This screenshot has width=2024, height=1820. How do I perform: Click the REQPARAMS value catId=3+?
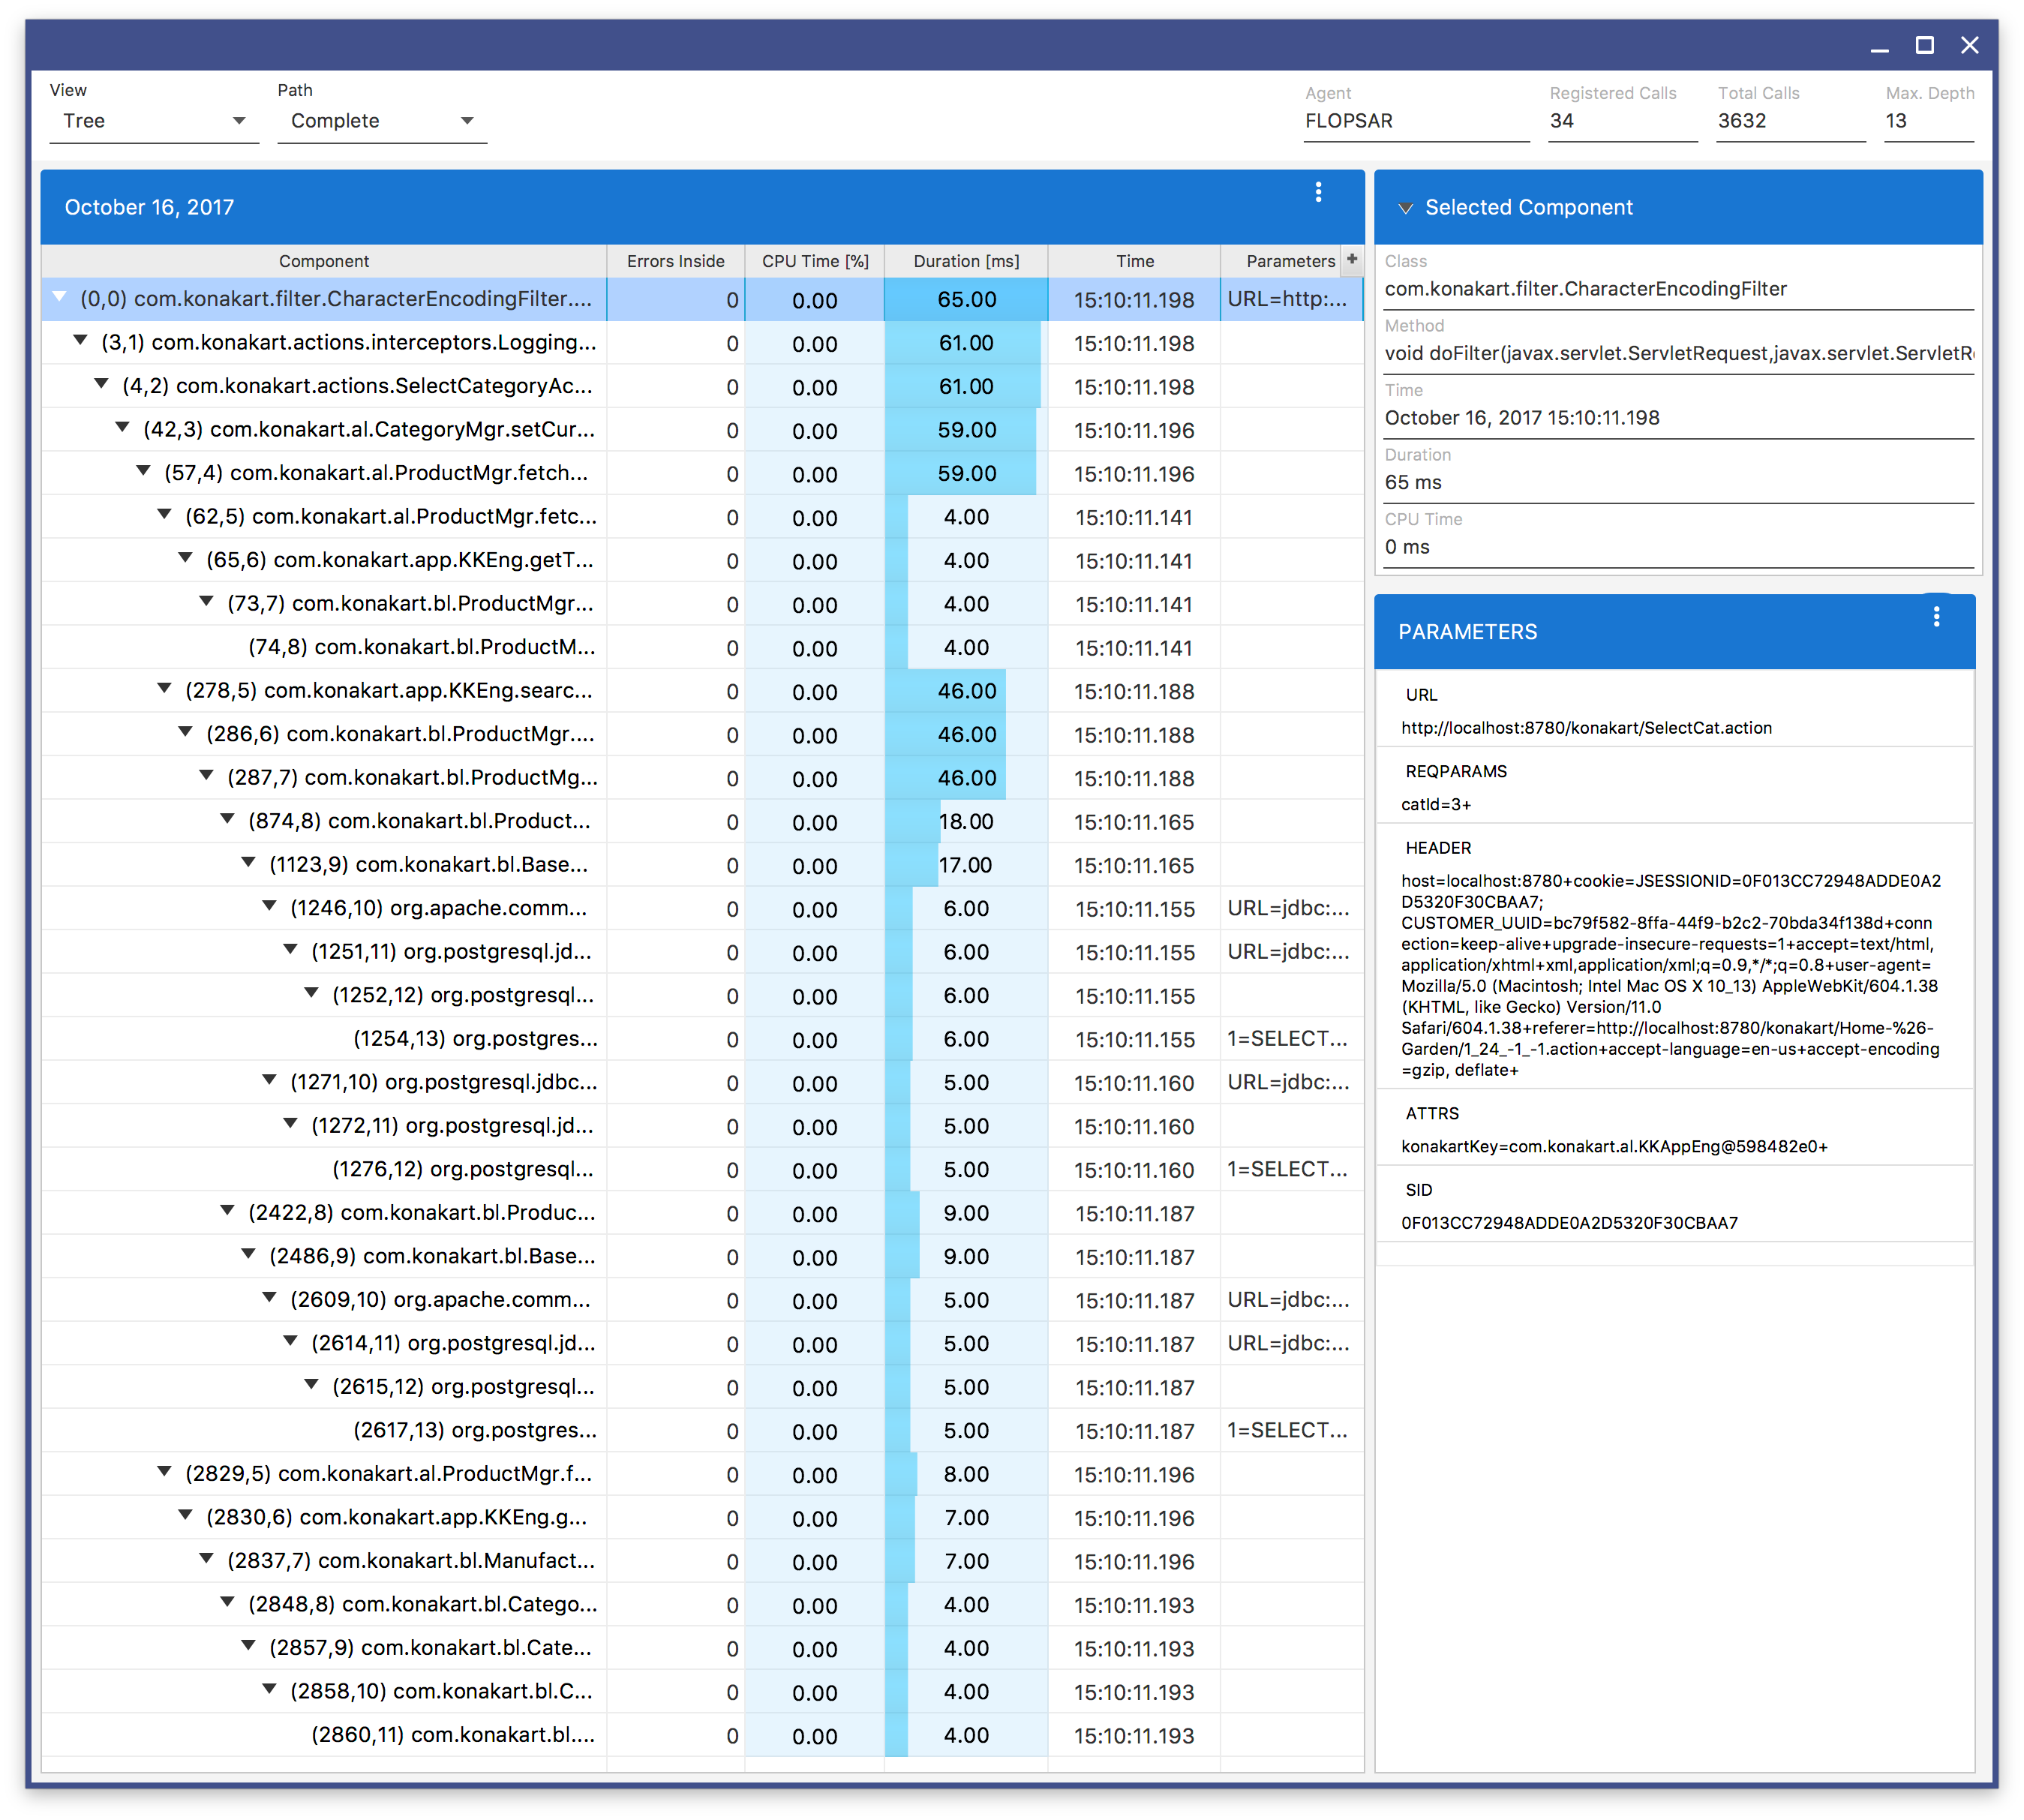tap(1435, 804)
